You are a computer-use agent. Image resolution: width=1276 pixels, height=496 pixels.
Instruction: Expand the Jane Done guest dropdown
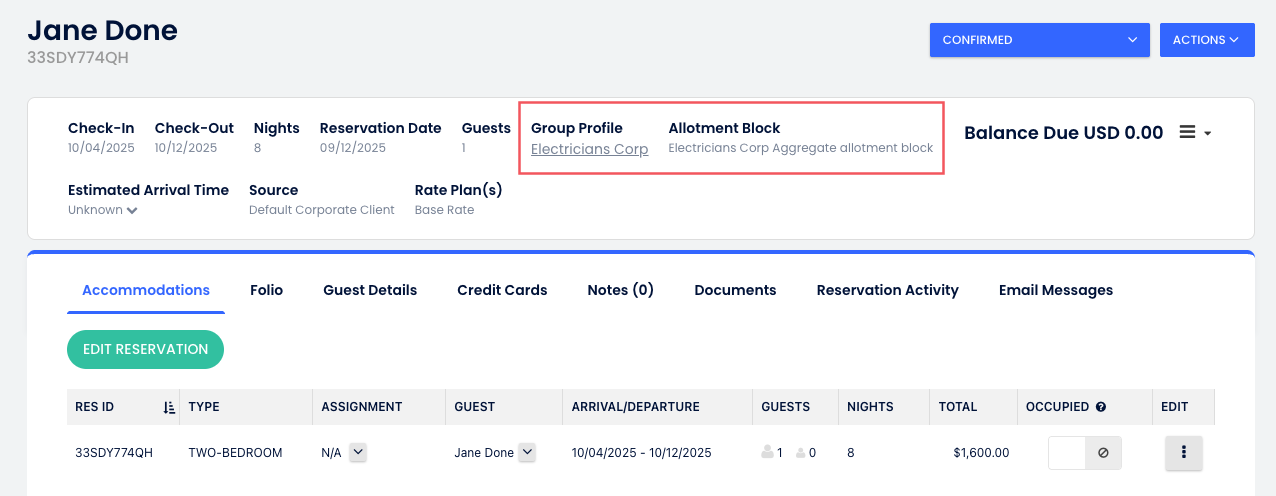tap(528, 453)
